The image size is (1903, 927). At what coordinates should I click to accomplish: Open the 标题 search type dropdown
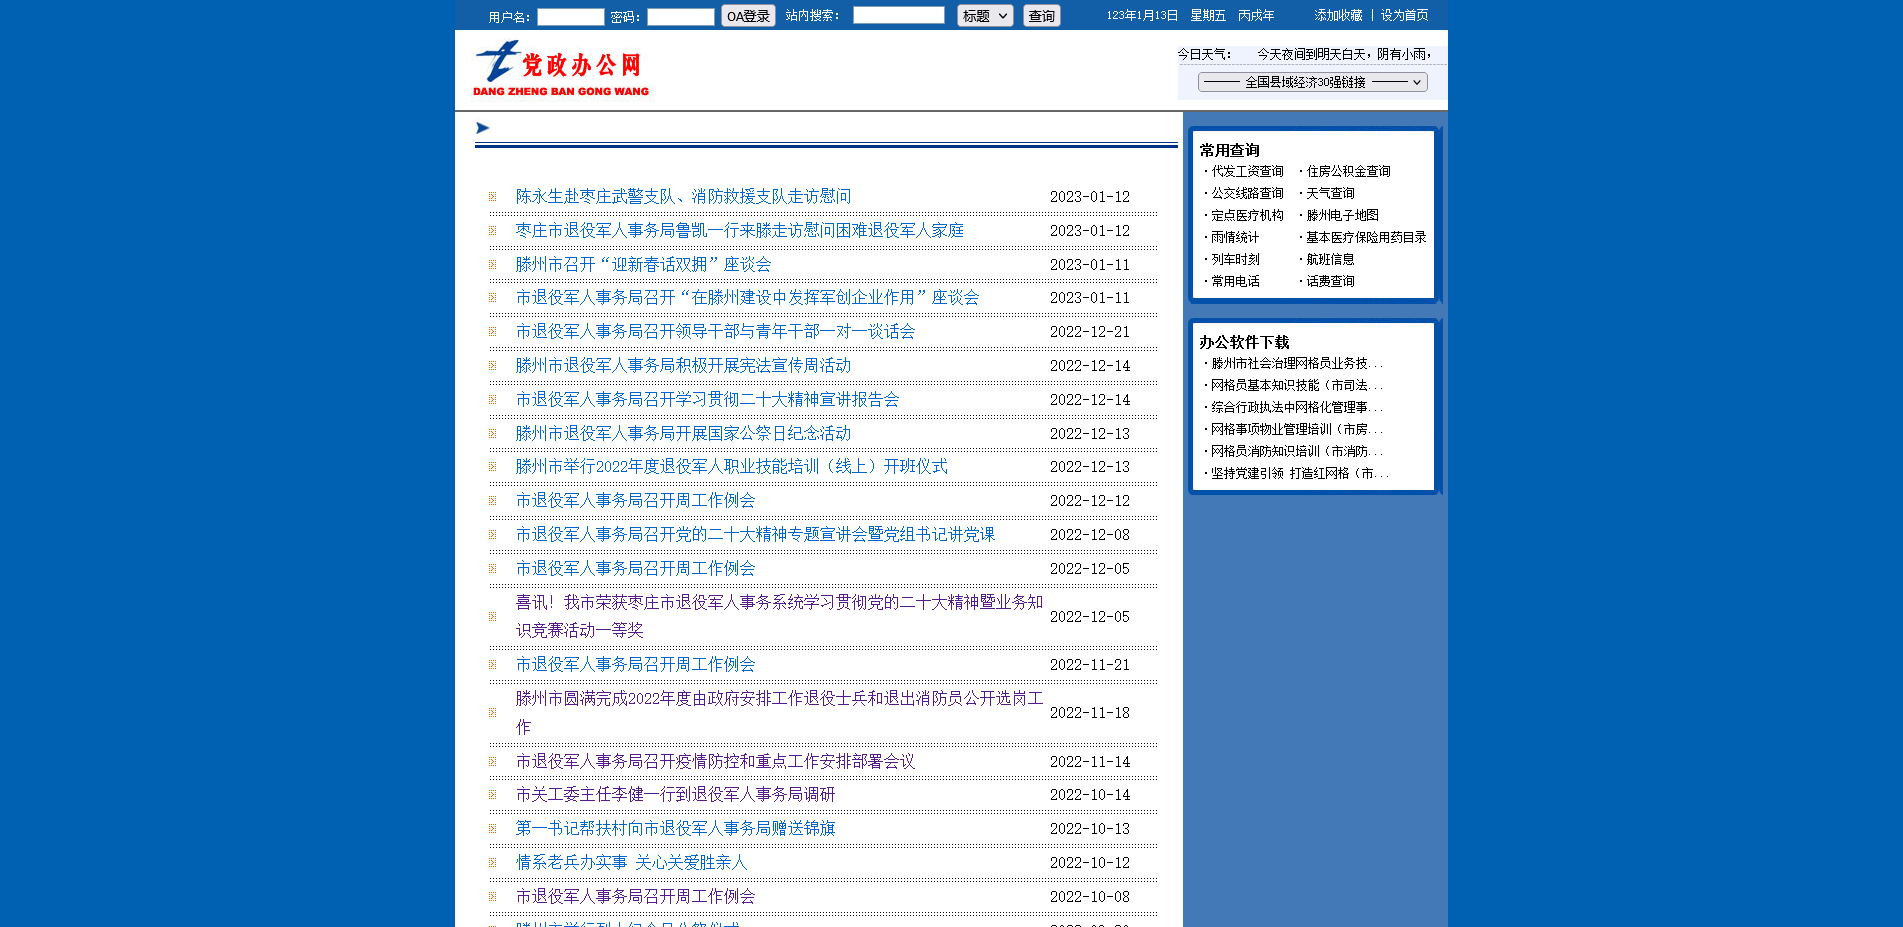point(985,16)
